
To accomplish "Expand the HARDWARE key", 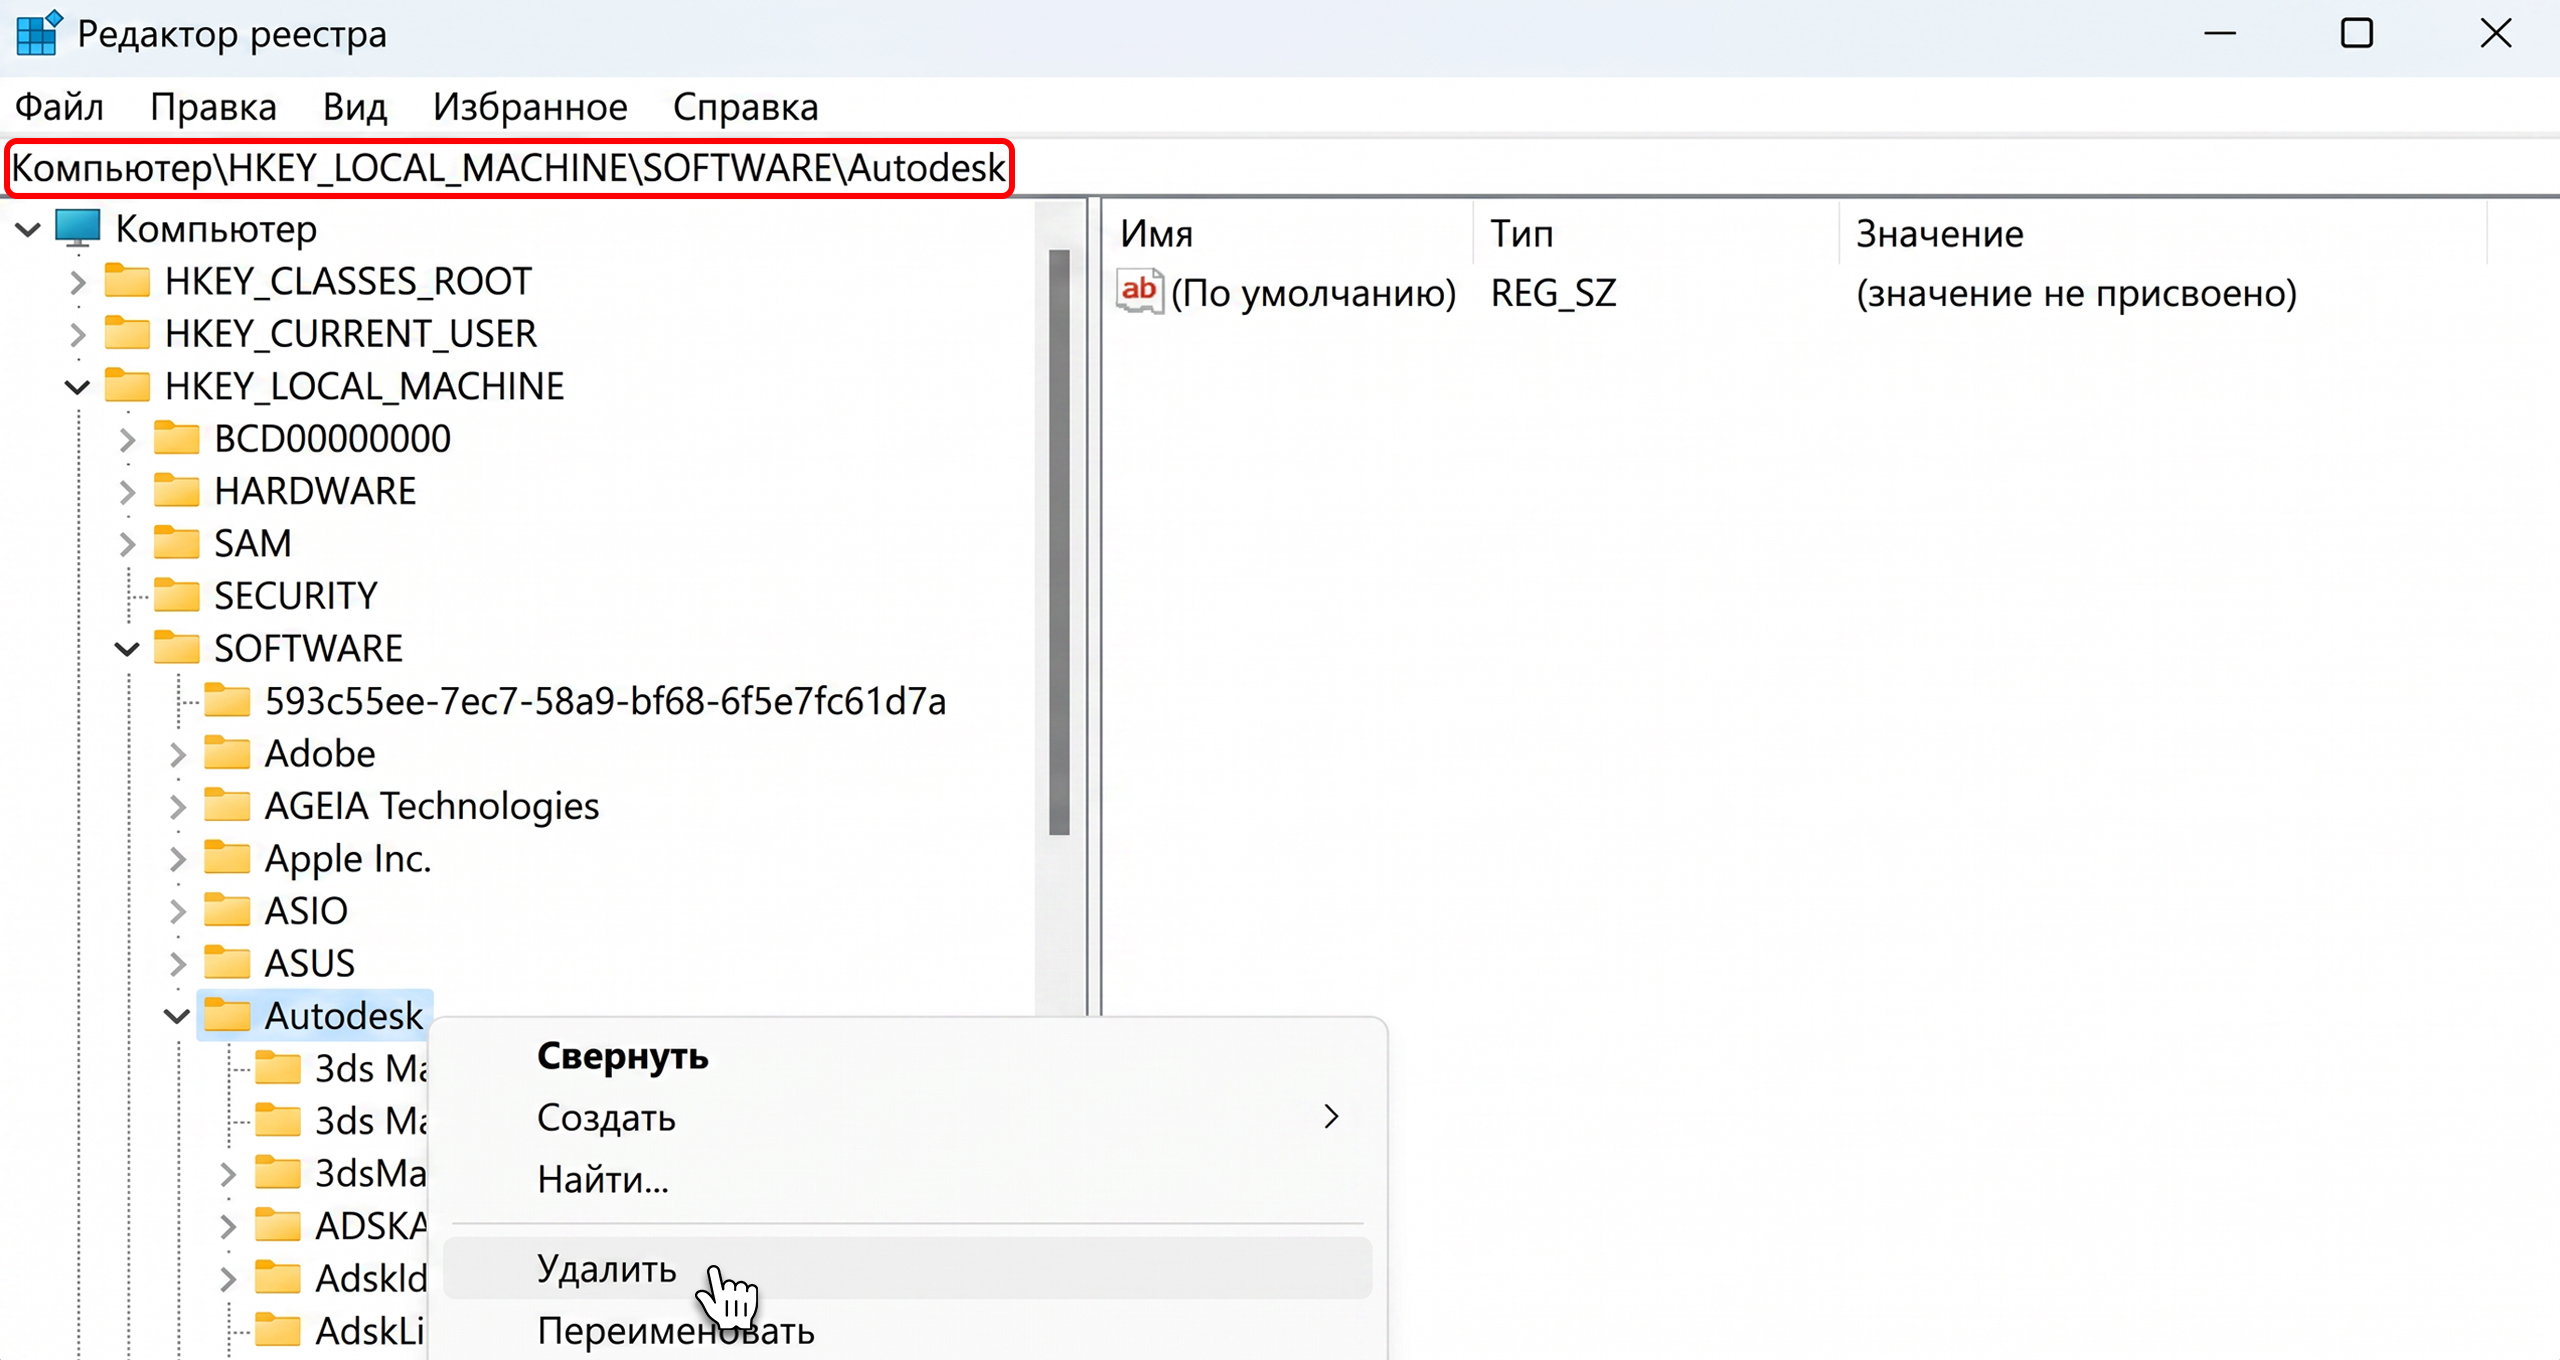I will pos(127,492).
